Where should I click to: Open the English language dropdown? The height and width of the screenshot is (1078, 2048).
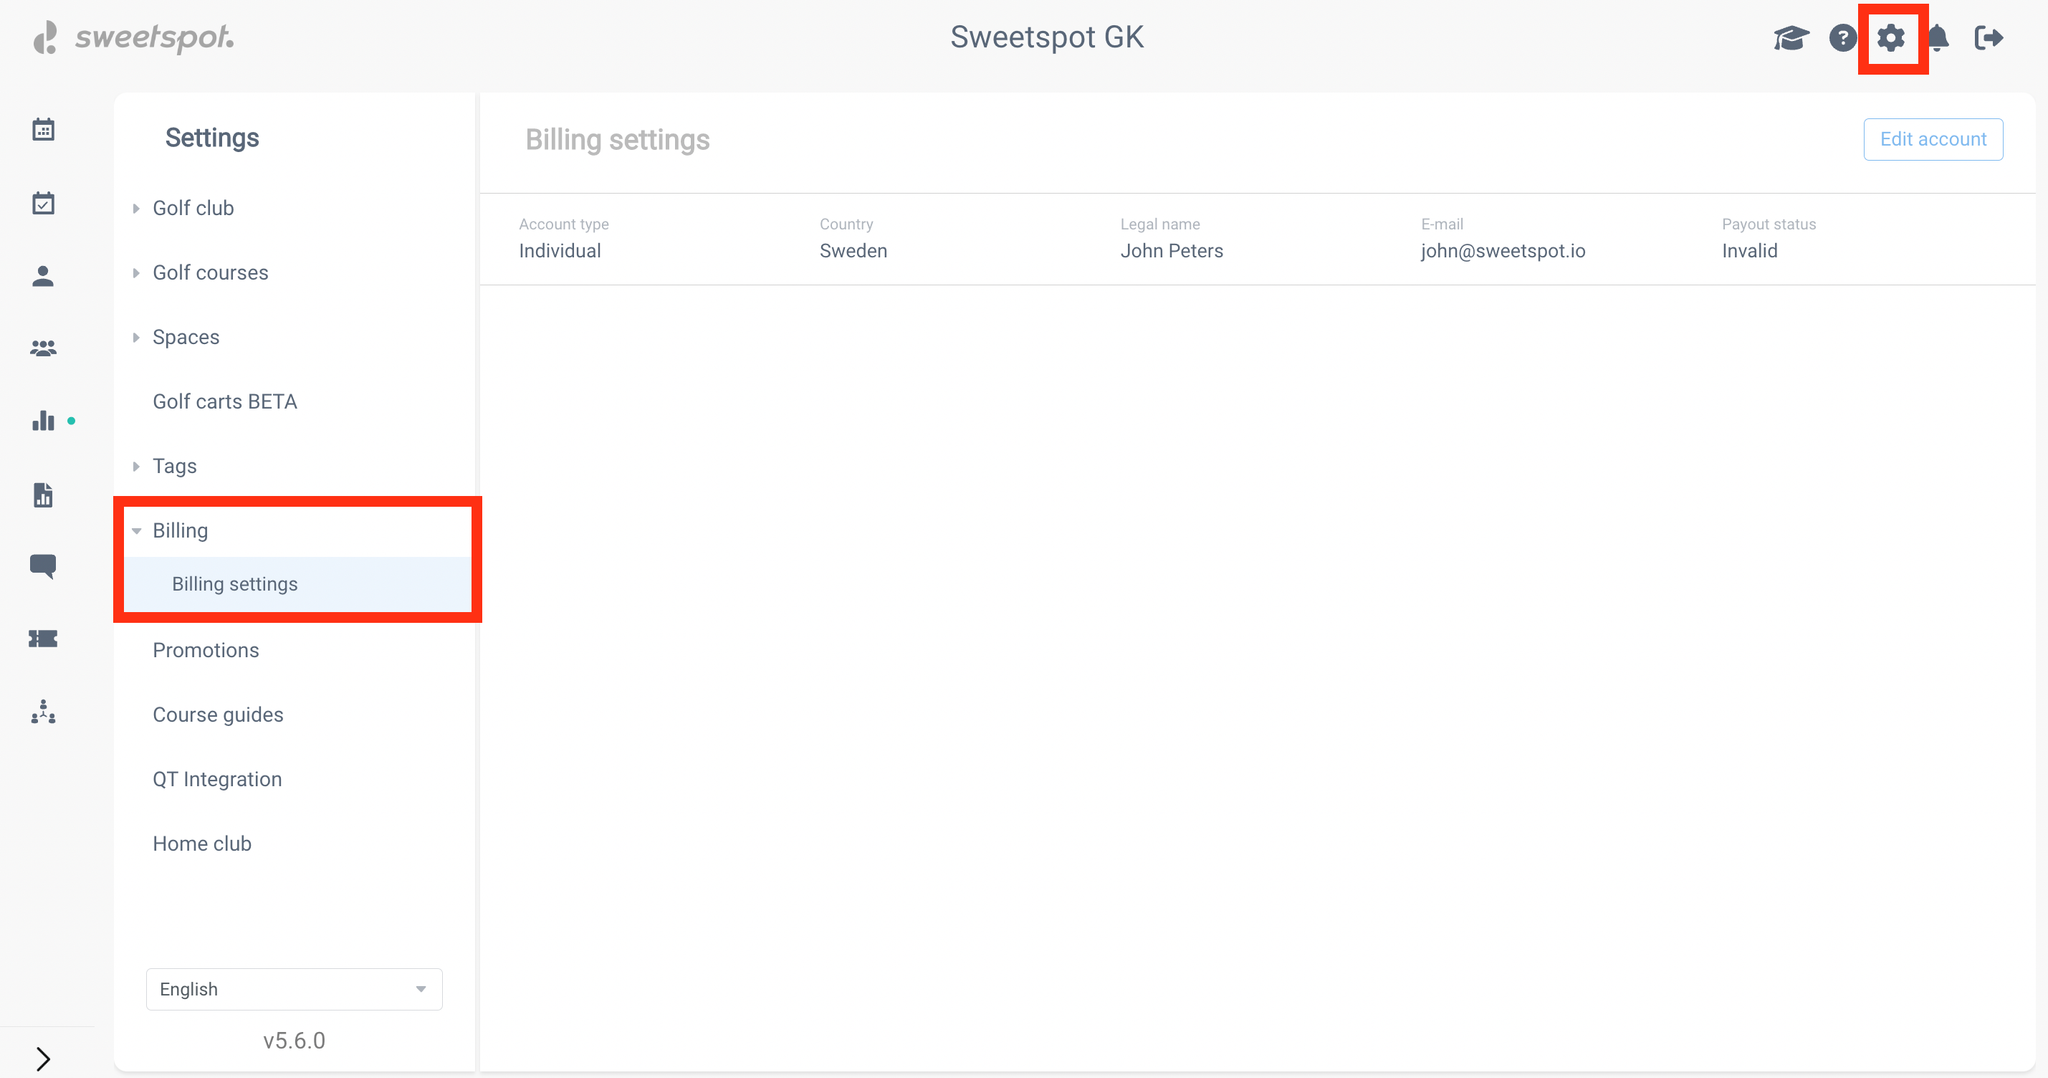click(x=294, y=989)
